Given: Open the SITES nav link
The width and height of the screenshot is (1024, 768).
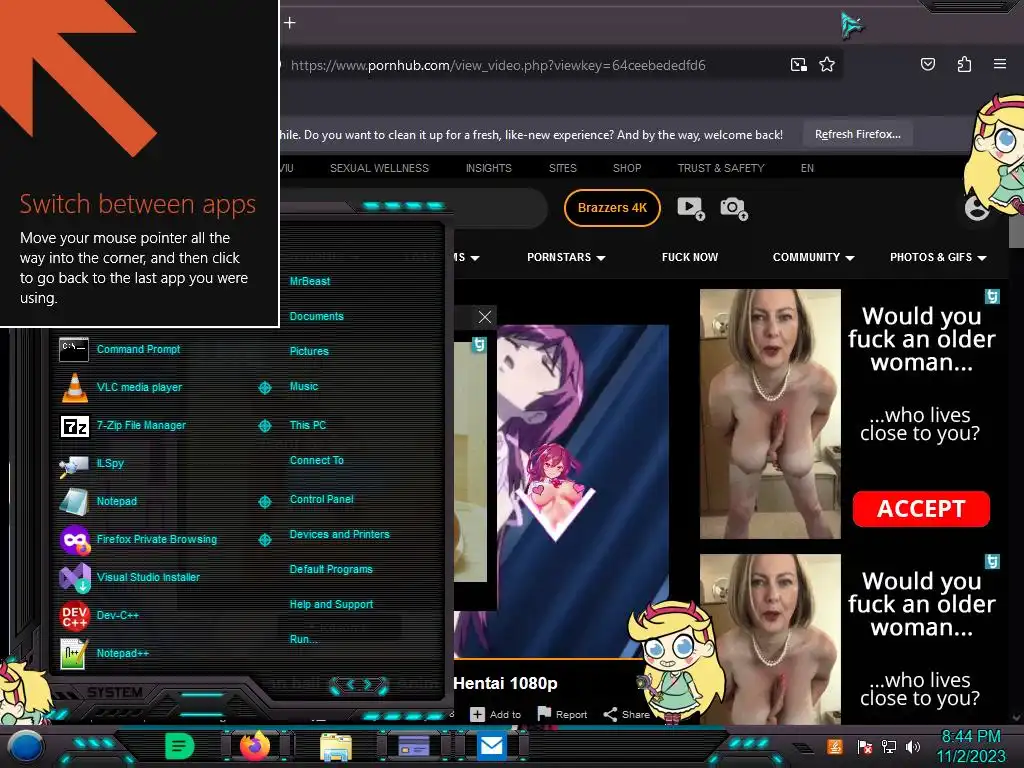Looking at the screenshot, I should click(x=562, y=168).
